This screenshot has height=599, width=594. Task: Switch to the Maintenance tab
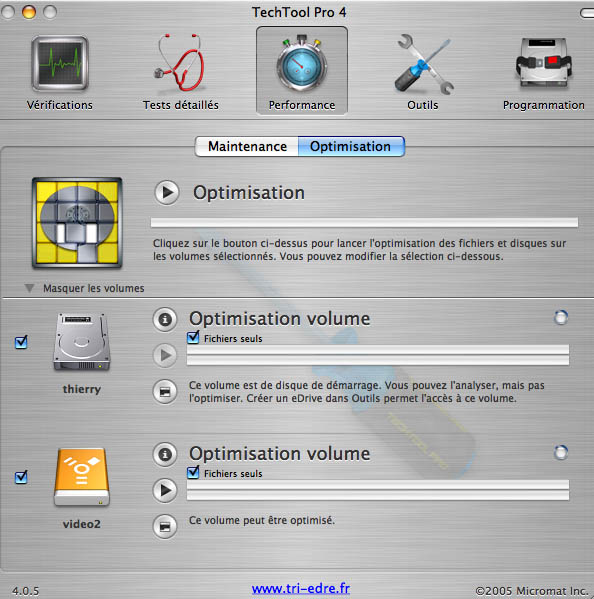pyautogui.click(x=247, y=146)
